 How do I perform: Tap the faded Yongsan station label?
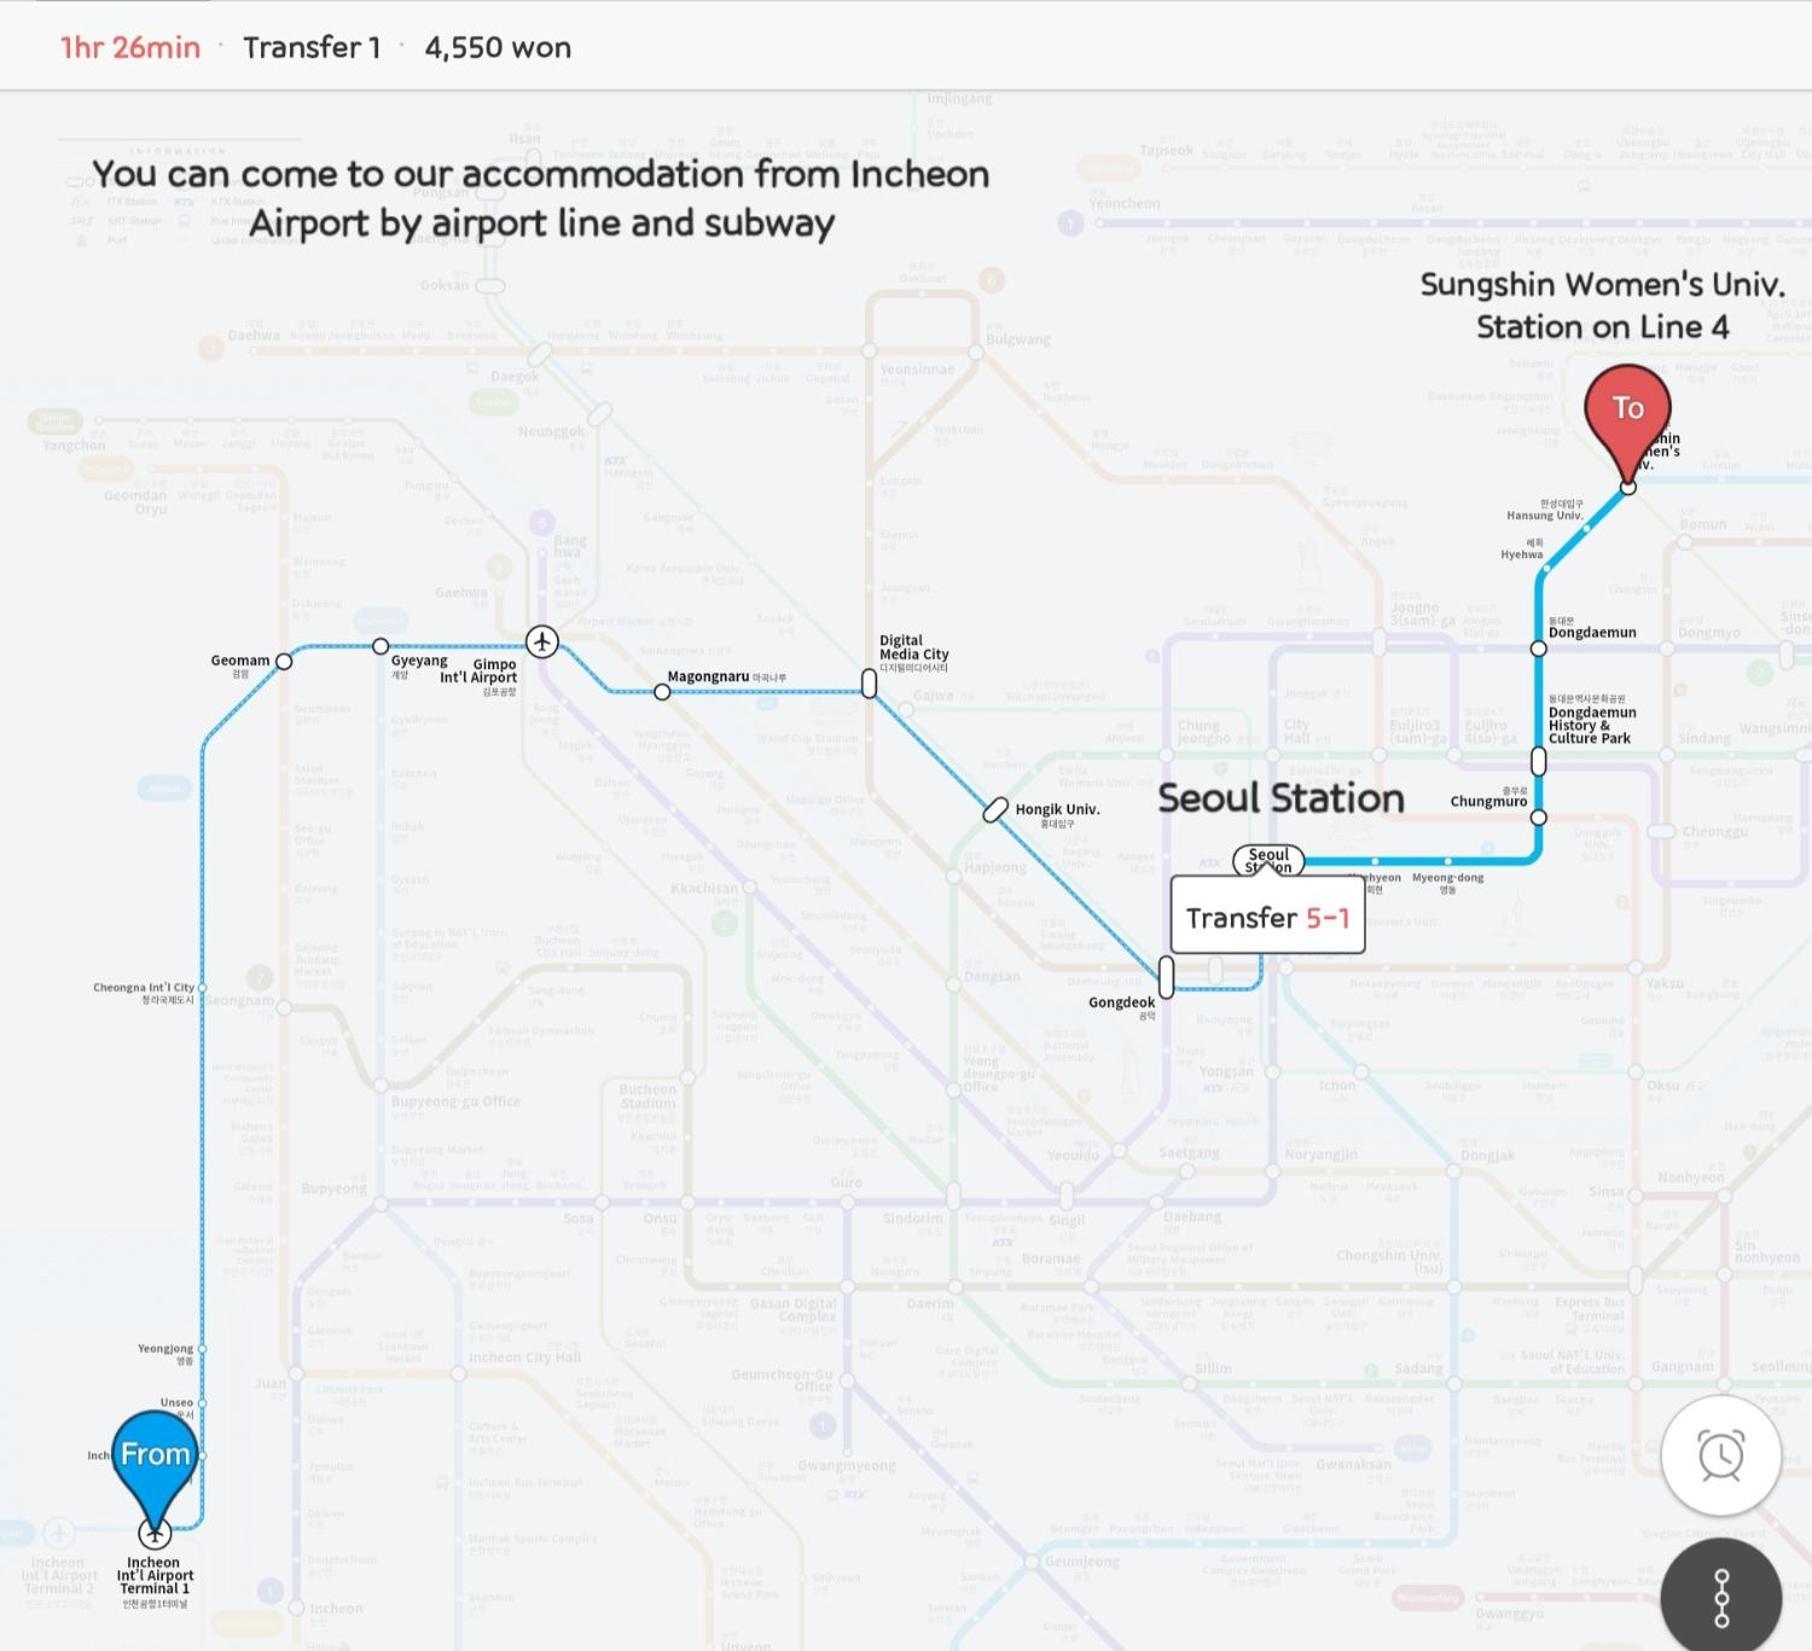(1226, 1071)
